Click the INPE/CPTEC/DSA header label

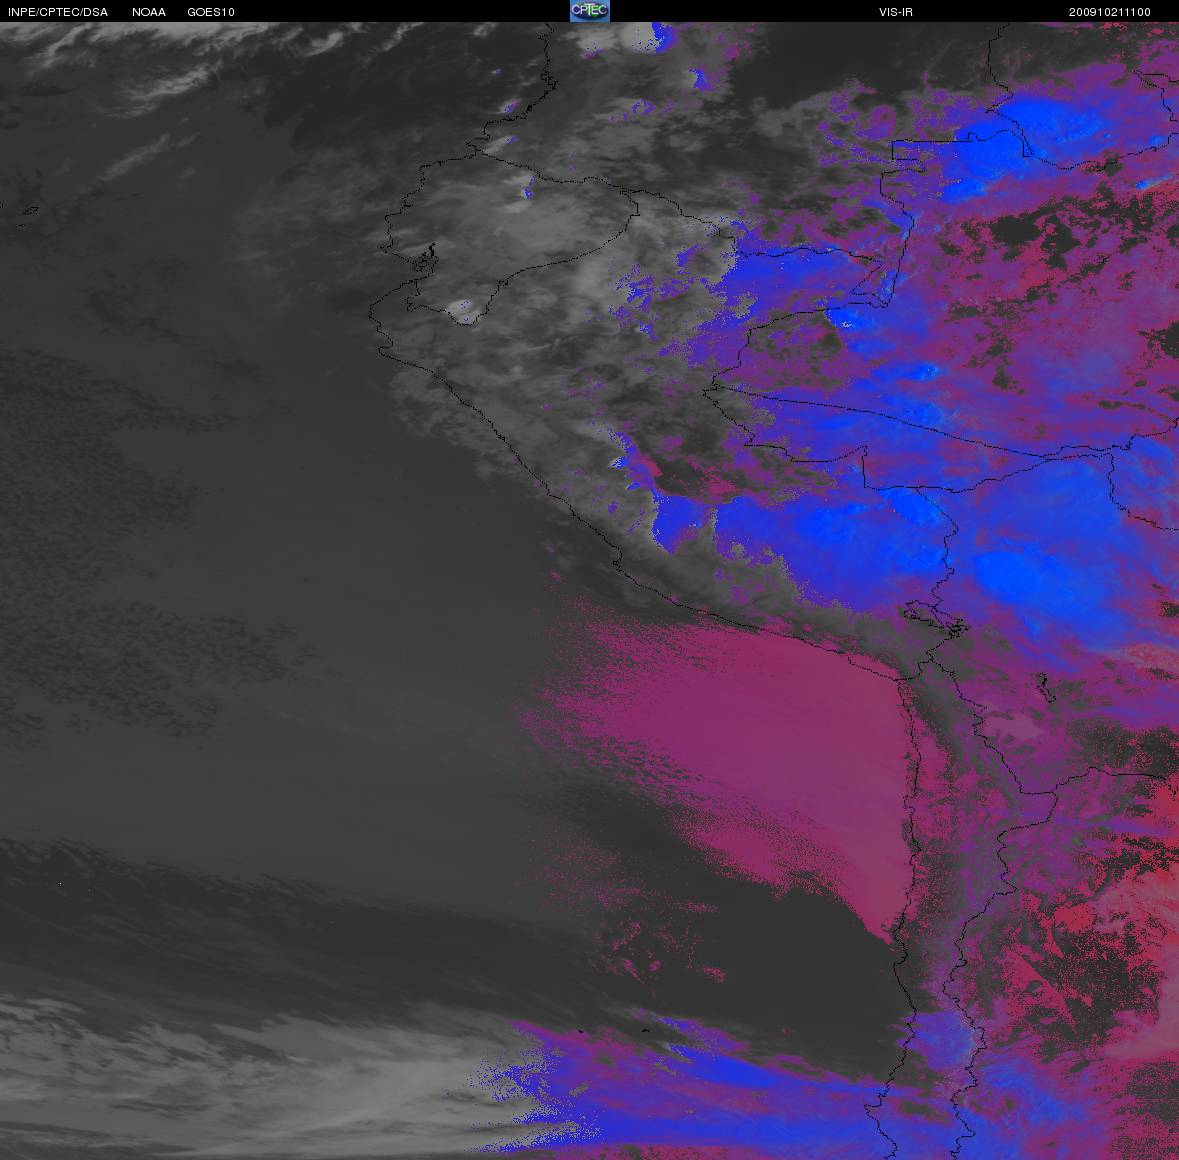point(58,12)
